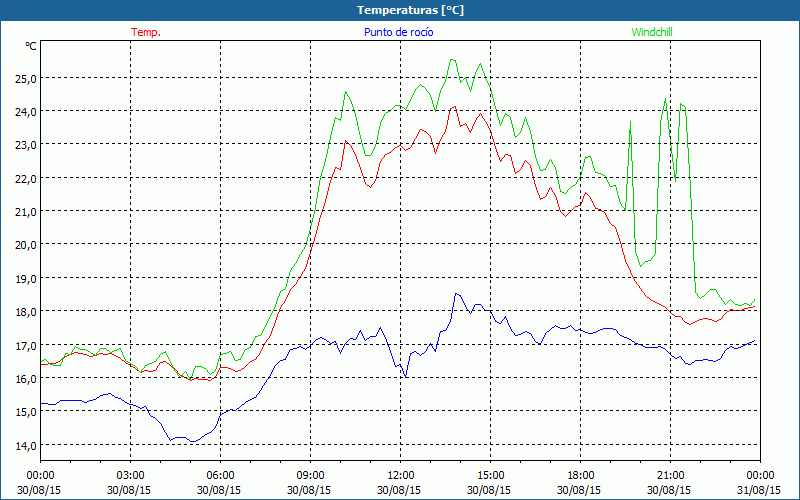This screenshot has height=500, width=800.
Task: Click the 14,0 y-axis value
Action: pyautogui.click(x=26, y=445)
